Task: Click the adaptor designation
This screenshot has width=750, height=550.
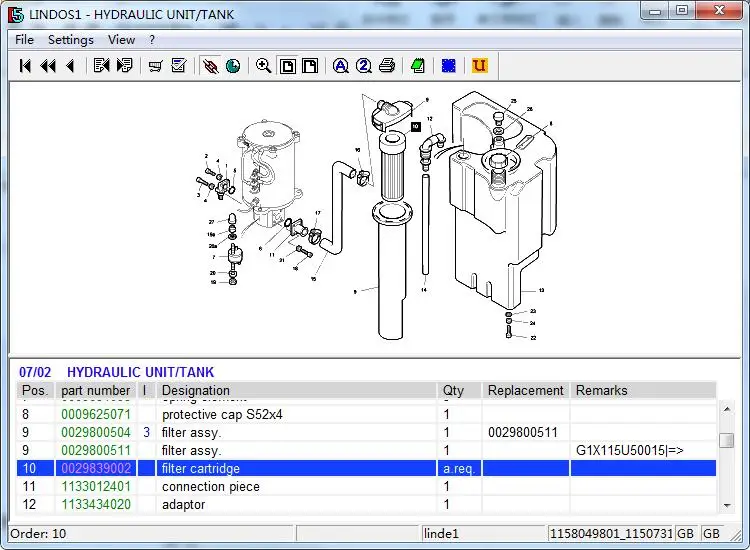Action: (183, 505)
